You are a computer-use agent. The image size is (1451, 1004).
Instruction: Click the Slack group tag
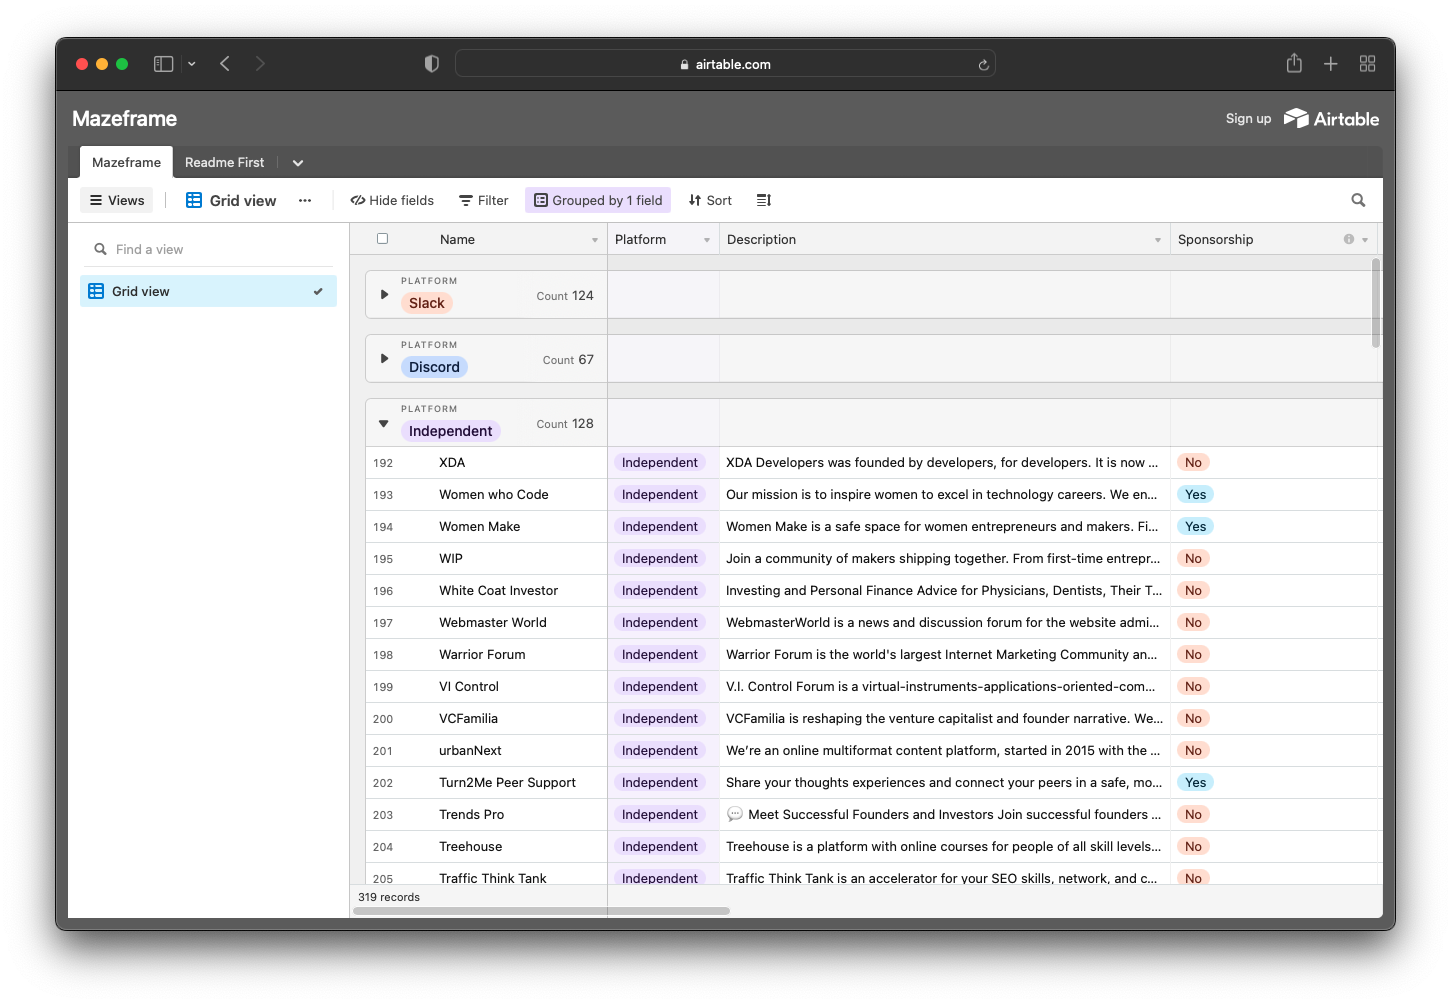(427, 303)
